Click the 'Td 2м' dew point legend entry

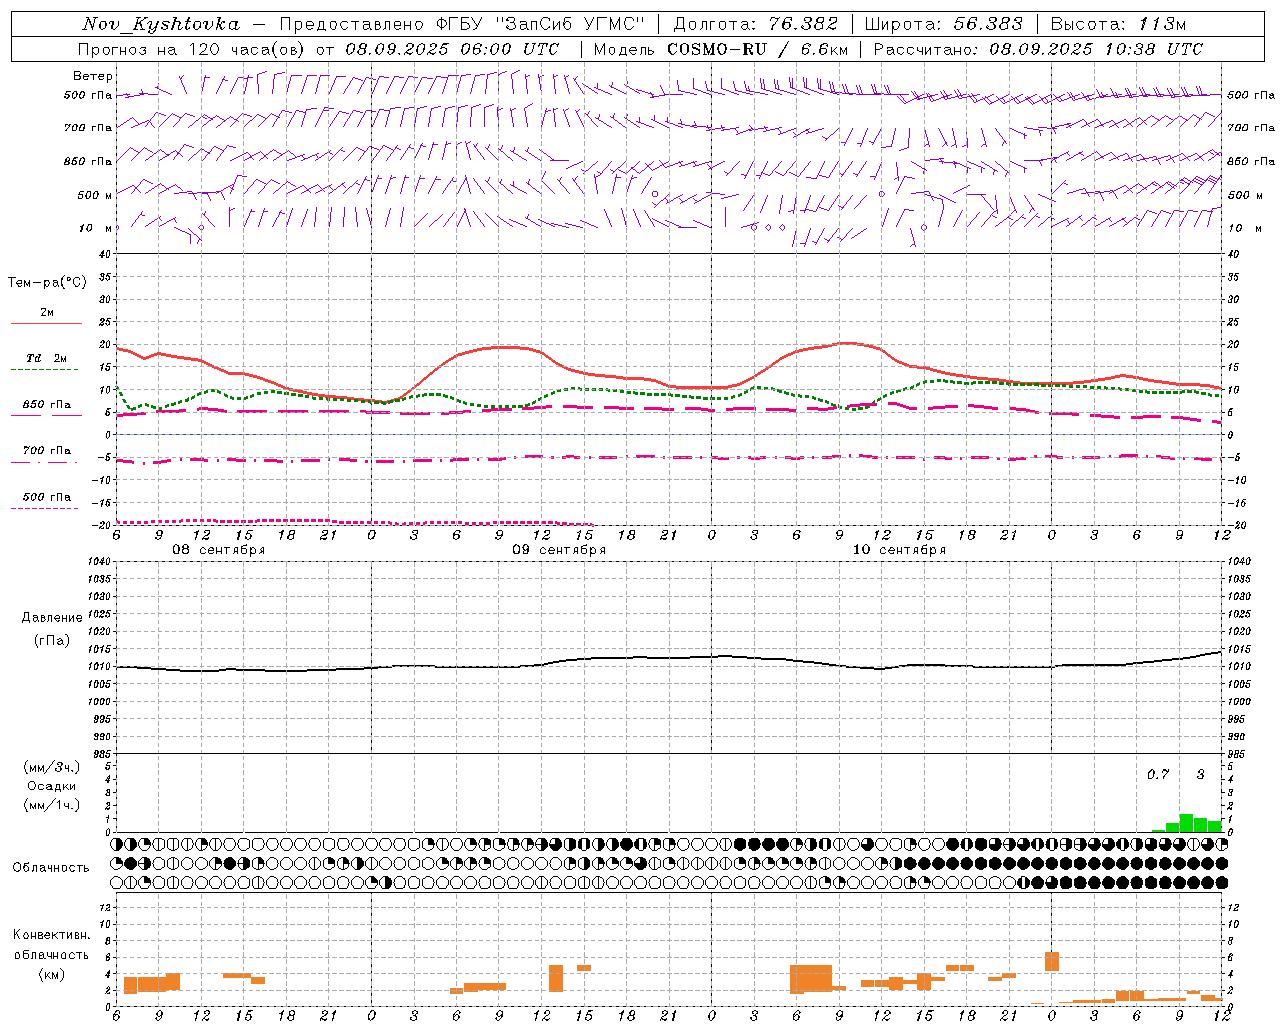coord(47,358)
